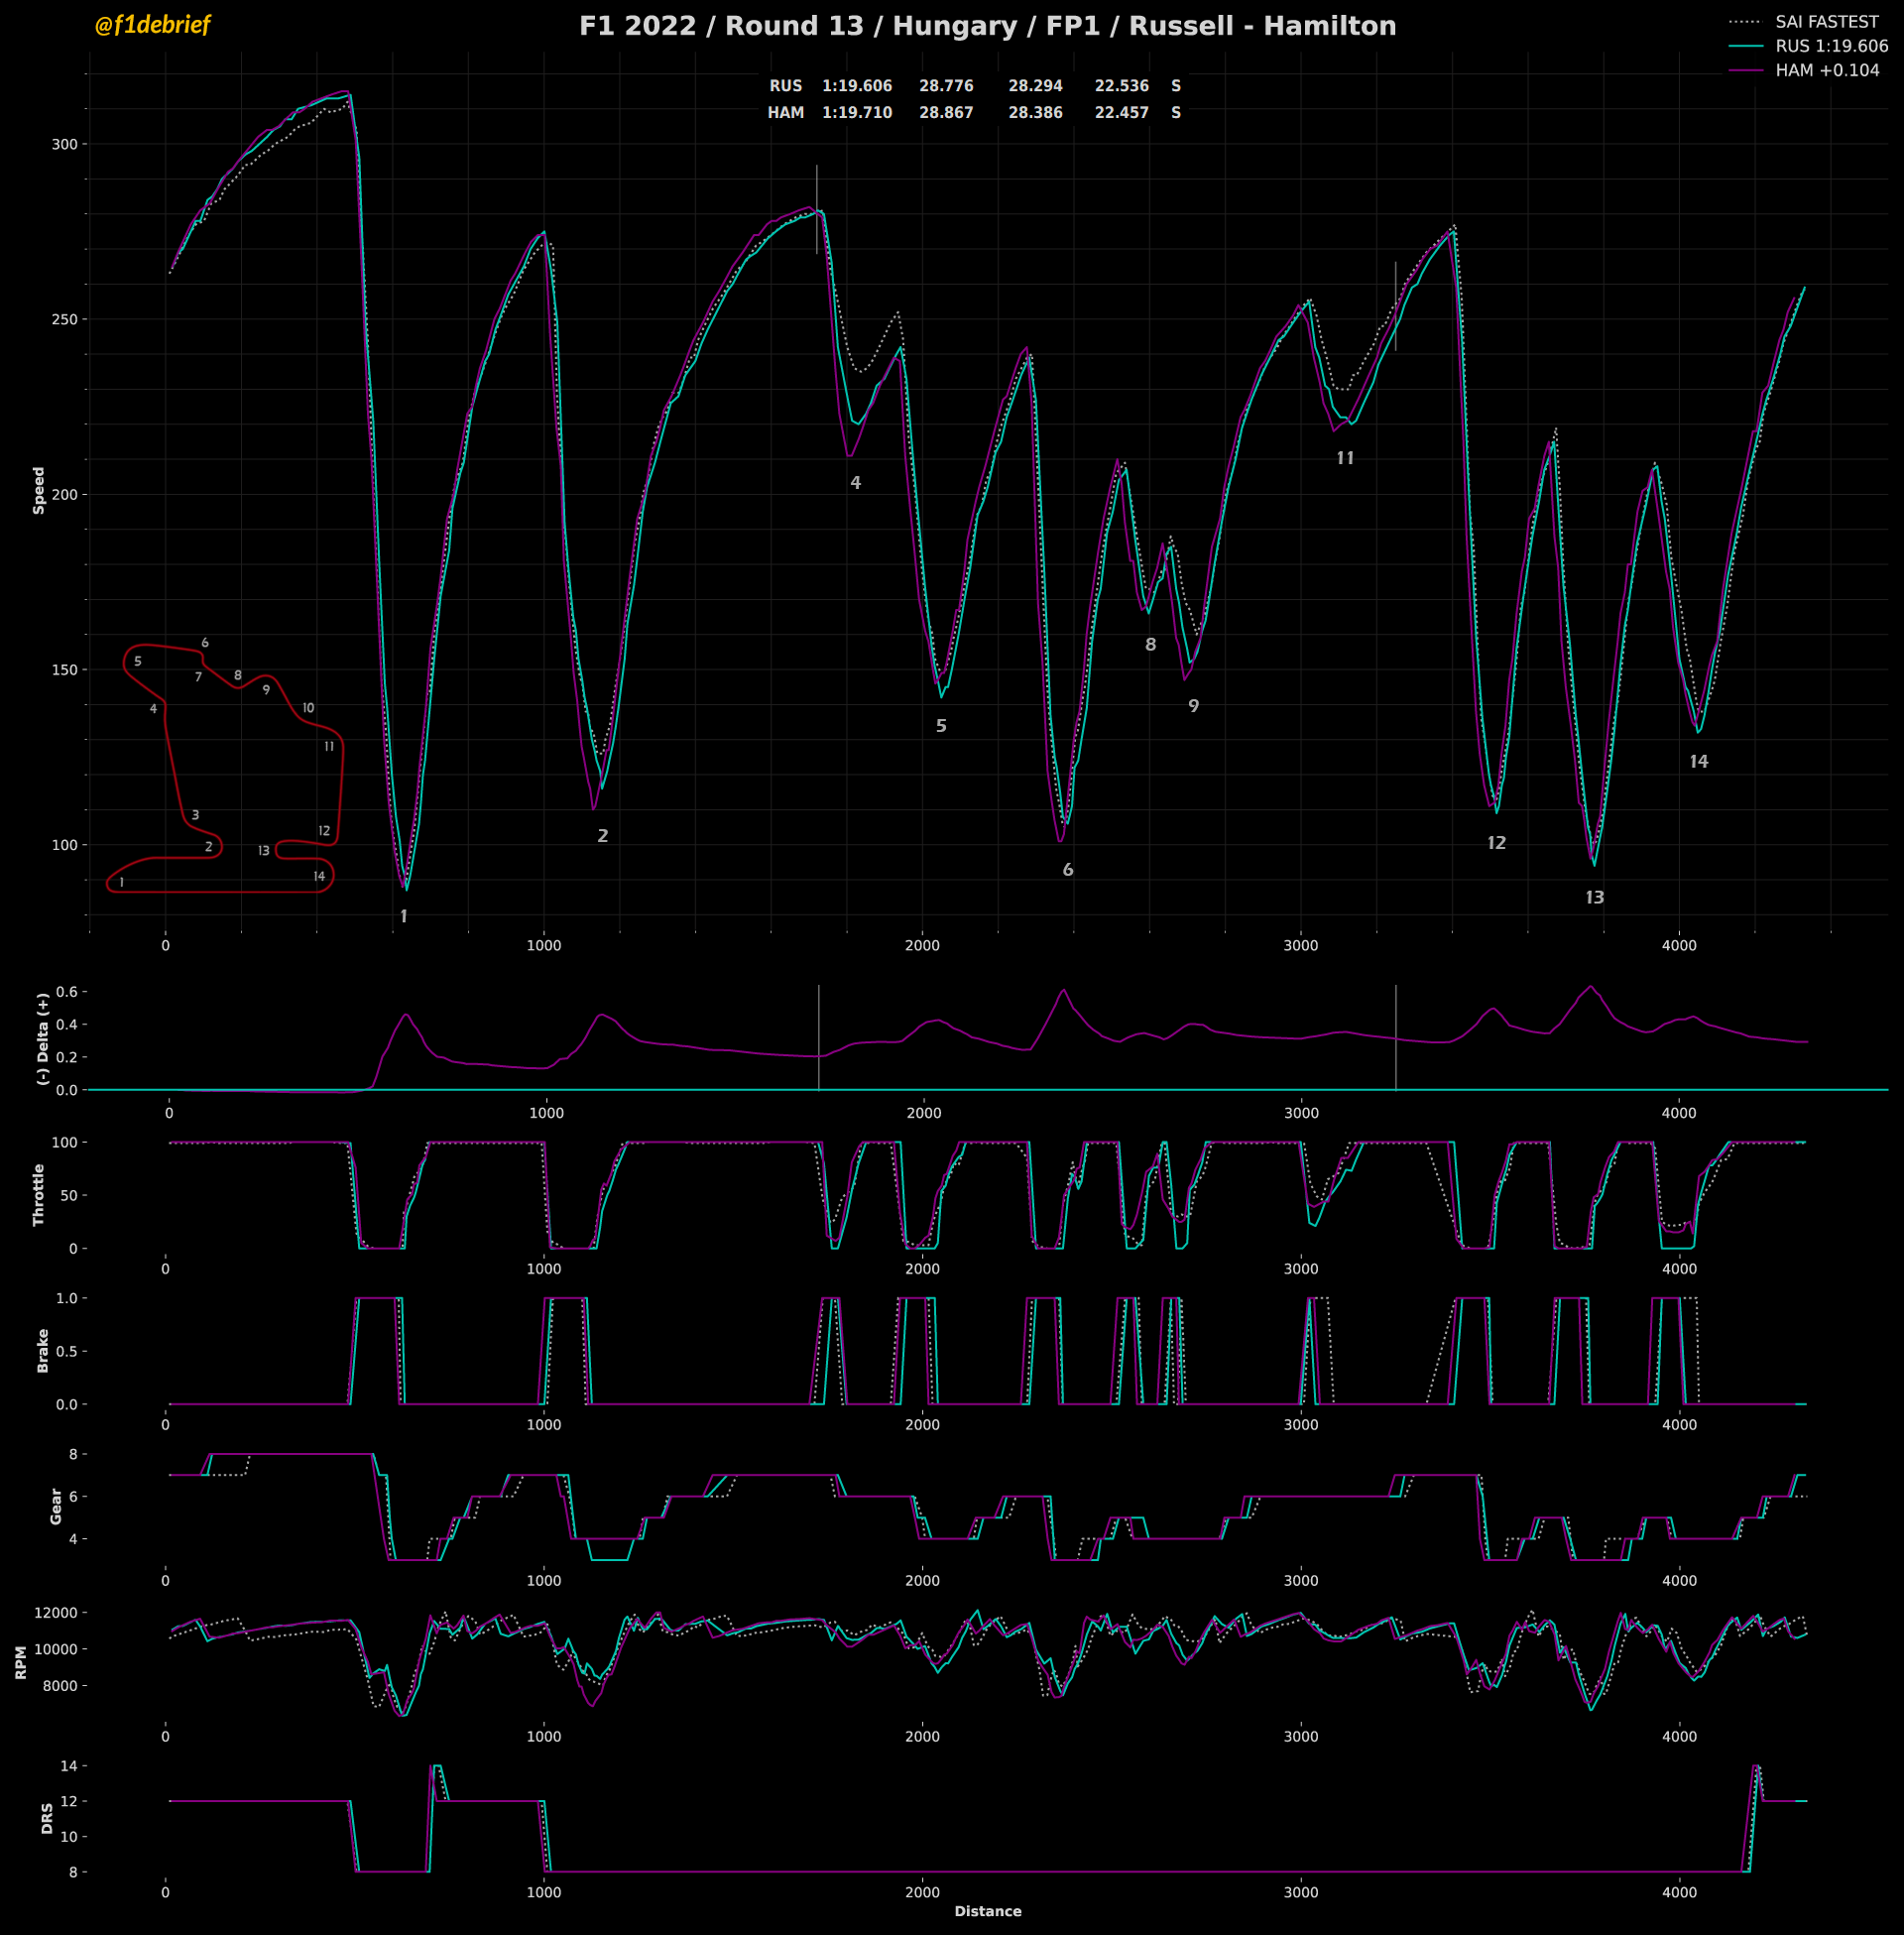This screenshot has width=1904, height=1935.
Task: Click Russell's 28.776 sector one time
Action: click(946, 87)
